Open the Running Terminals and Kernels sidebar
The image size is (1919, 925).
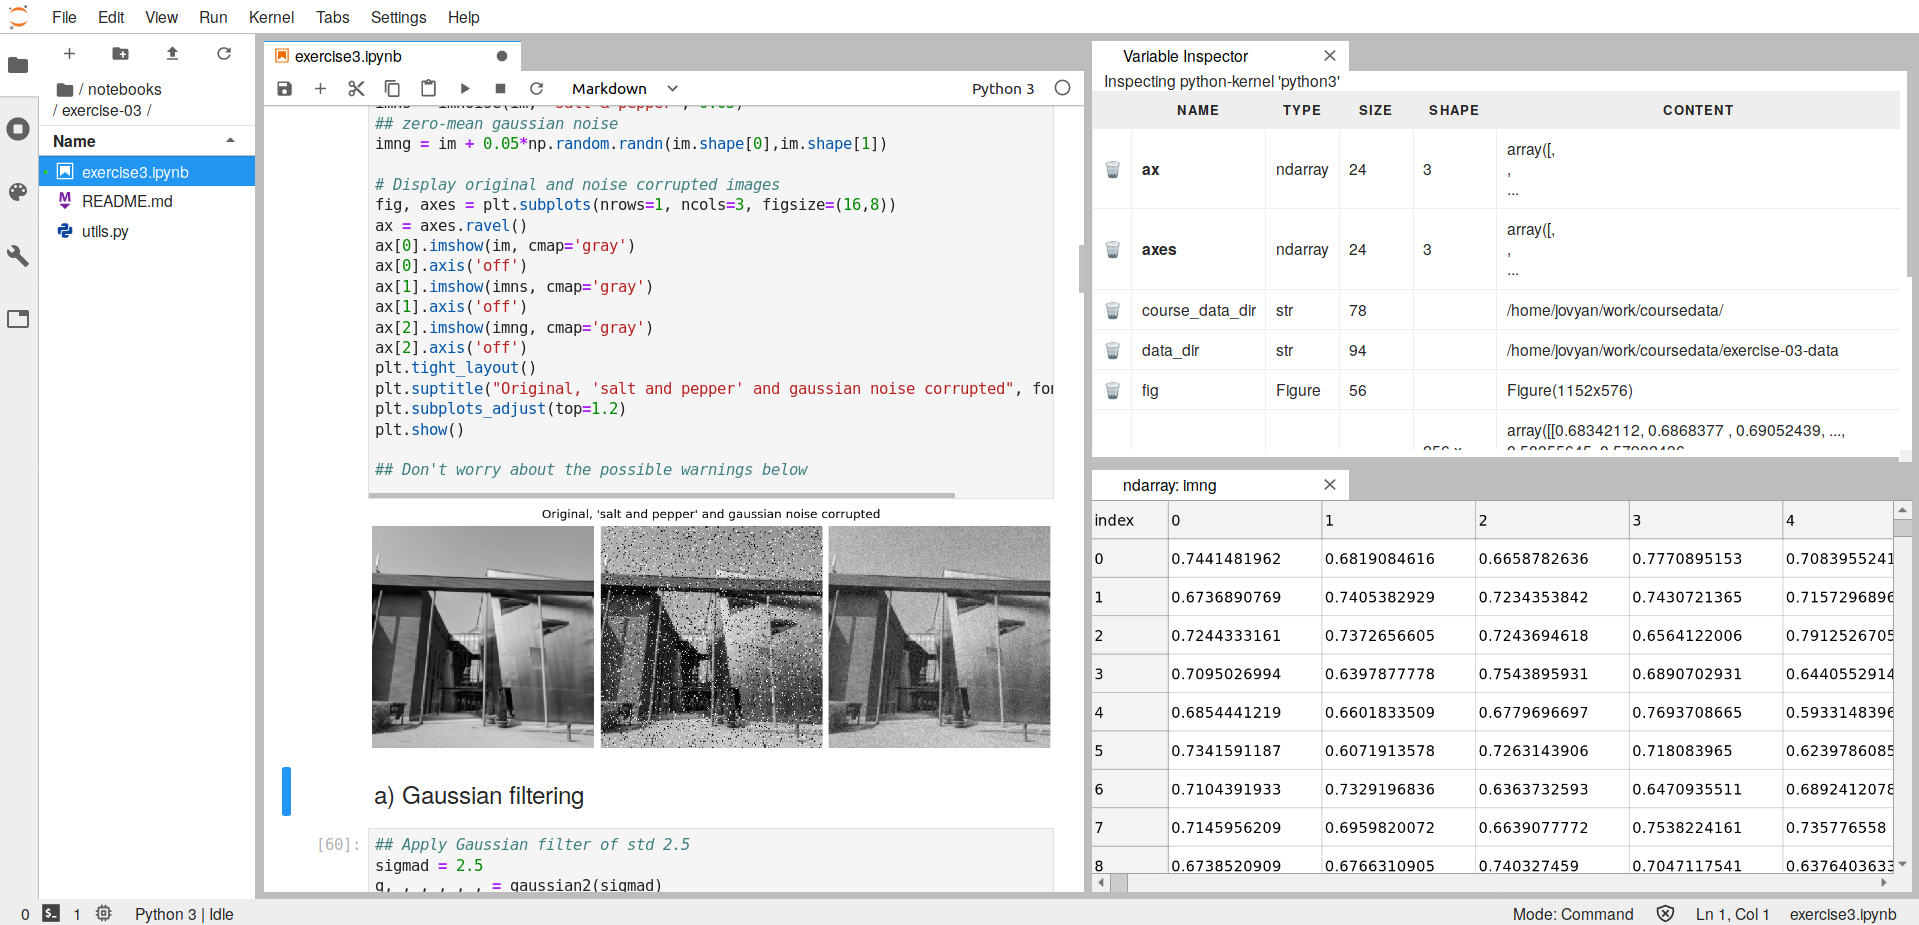coord(18,129)
